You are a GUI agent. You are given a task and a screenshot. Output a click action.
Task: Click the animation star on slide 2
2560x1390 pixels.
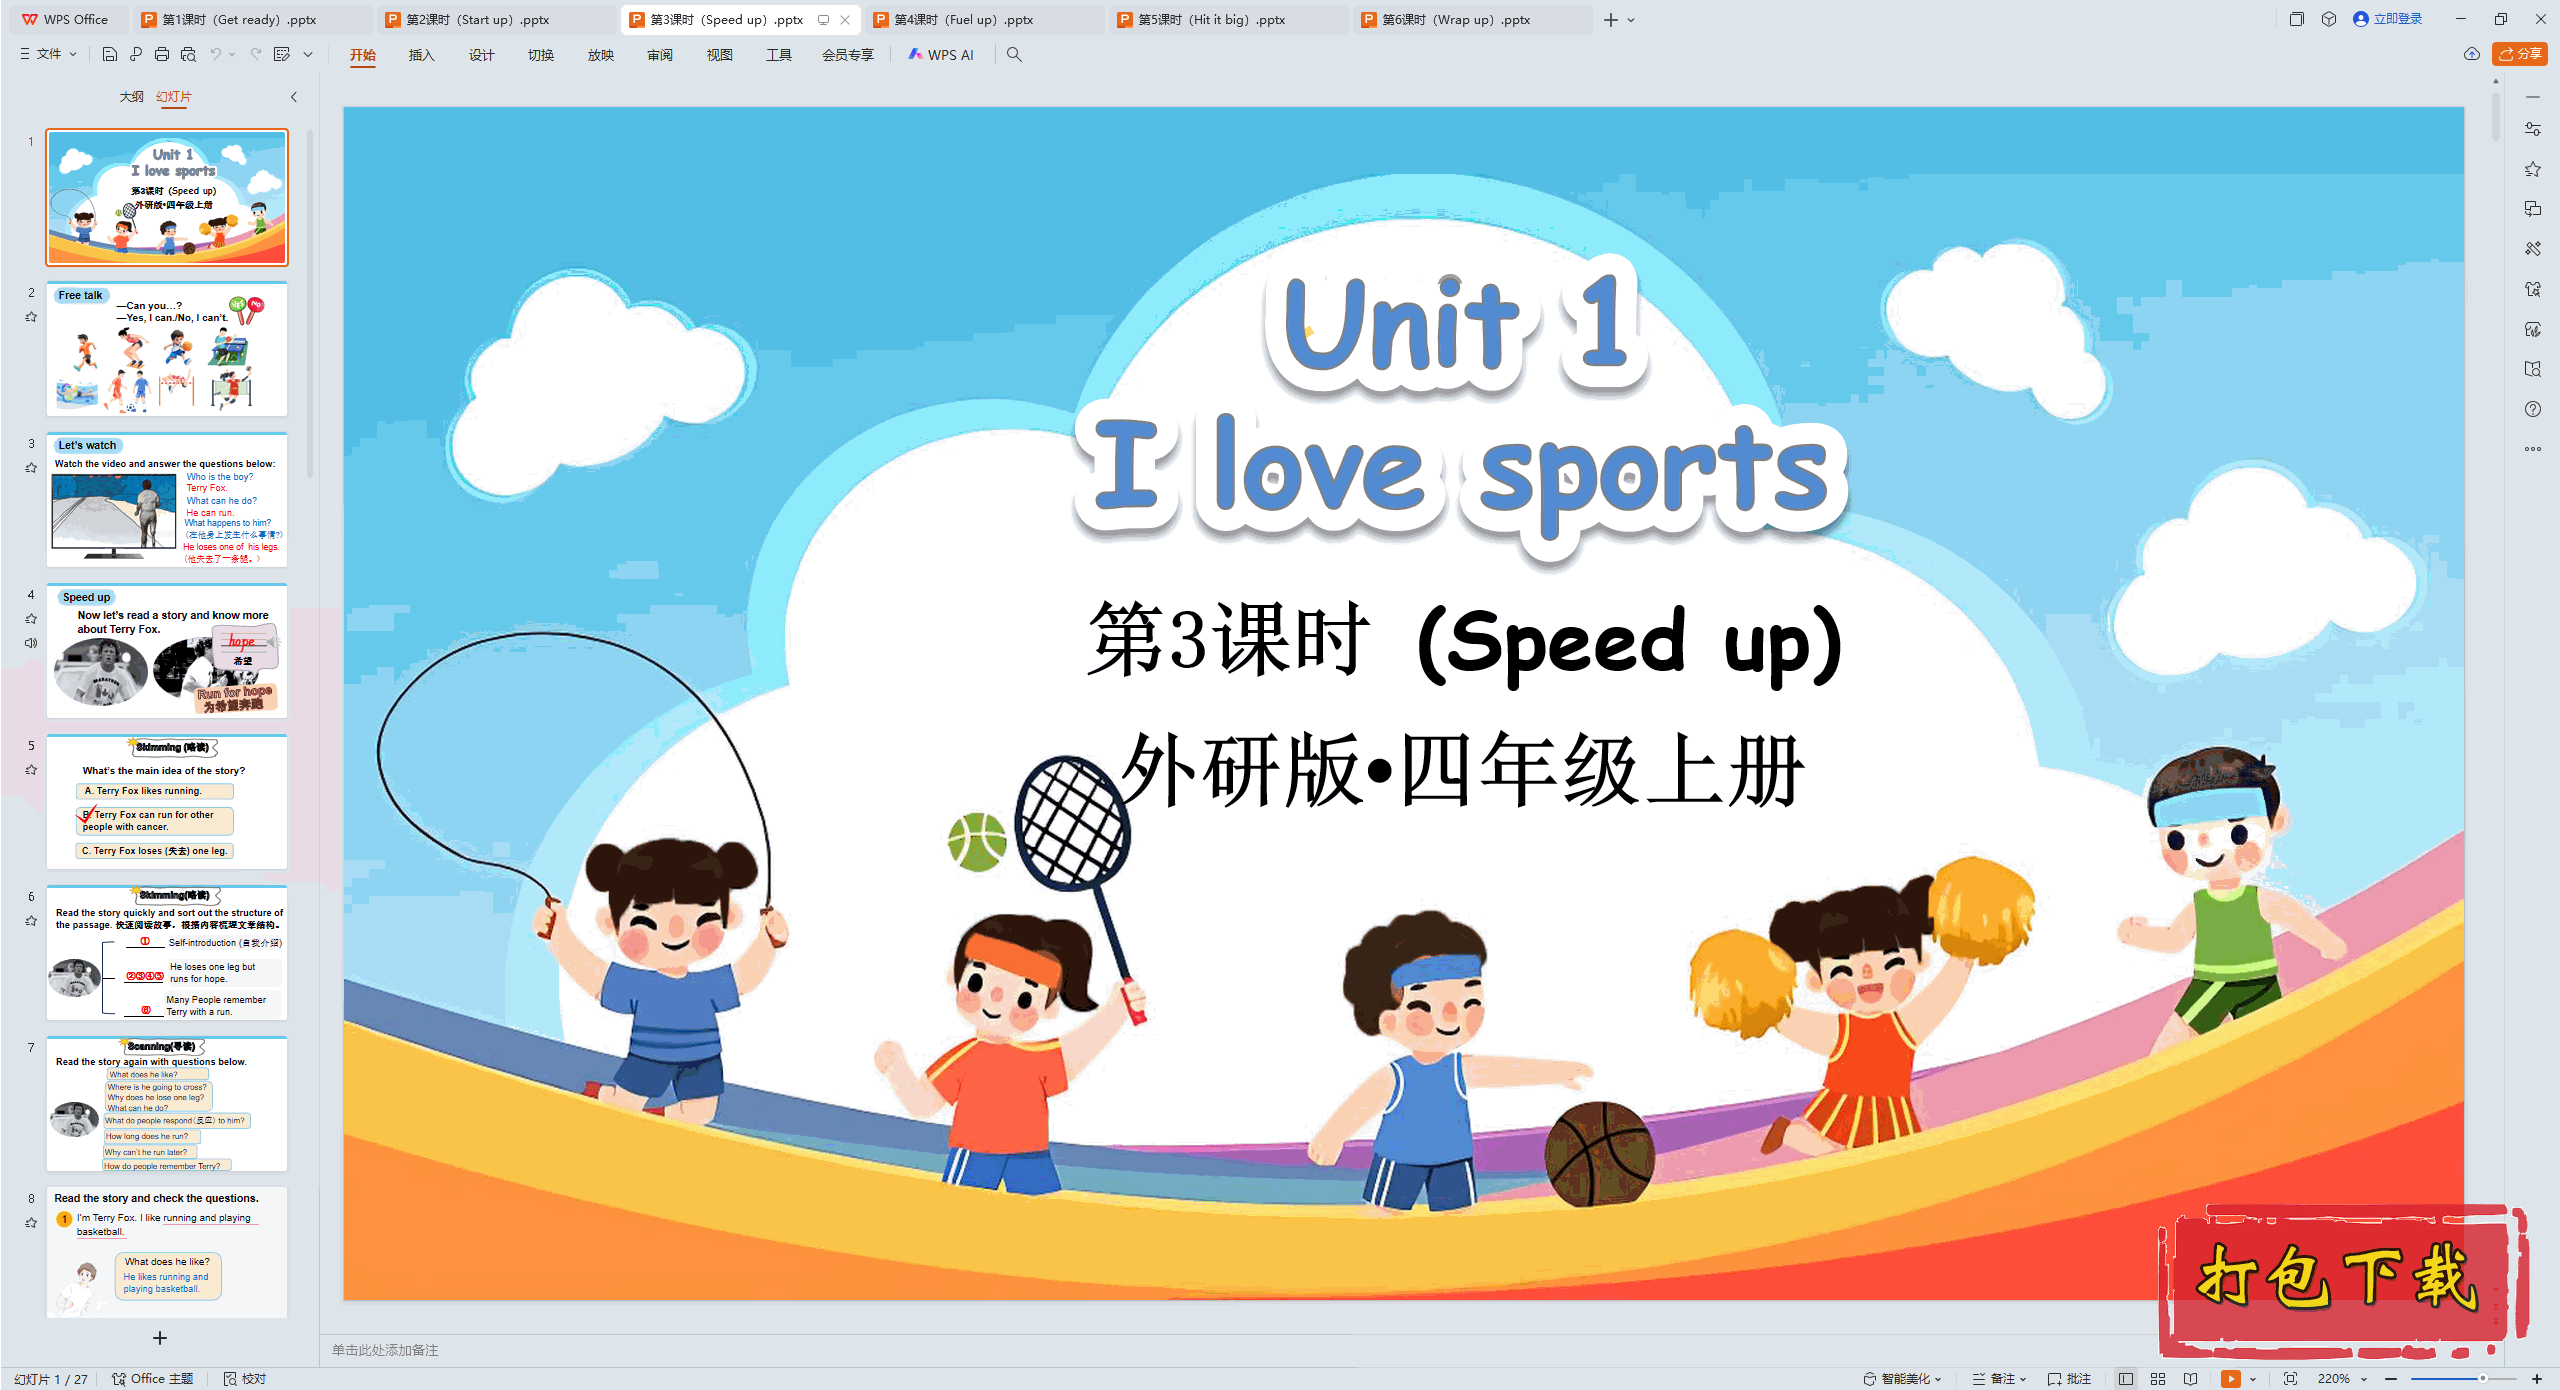pyautogui.click(x=31, y=317)
